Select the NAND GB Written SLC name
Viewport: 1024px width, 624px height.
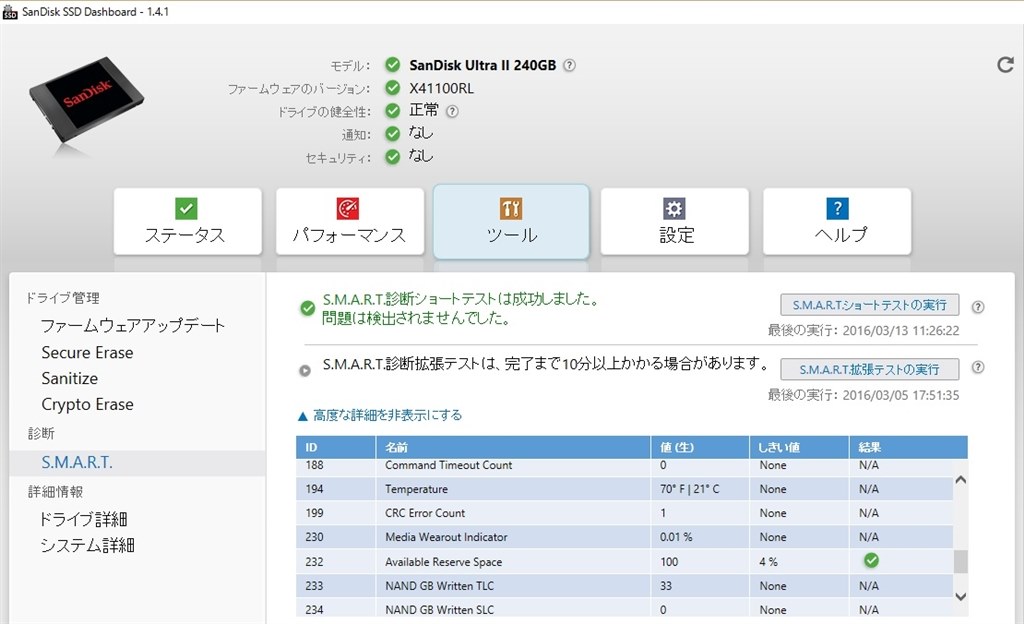(x=440, y=610)
